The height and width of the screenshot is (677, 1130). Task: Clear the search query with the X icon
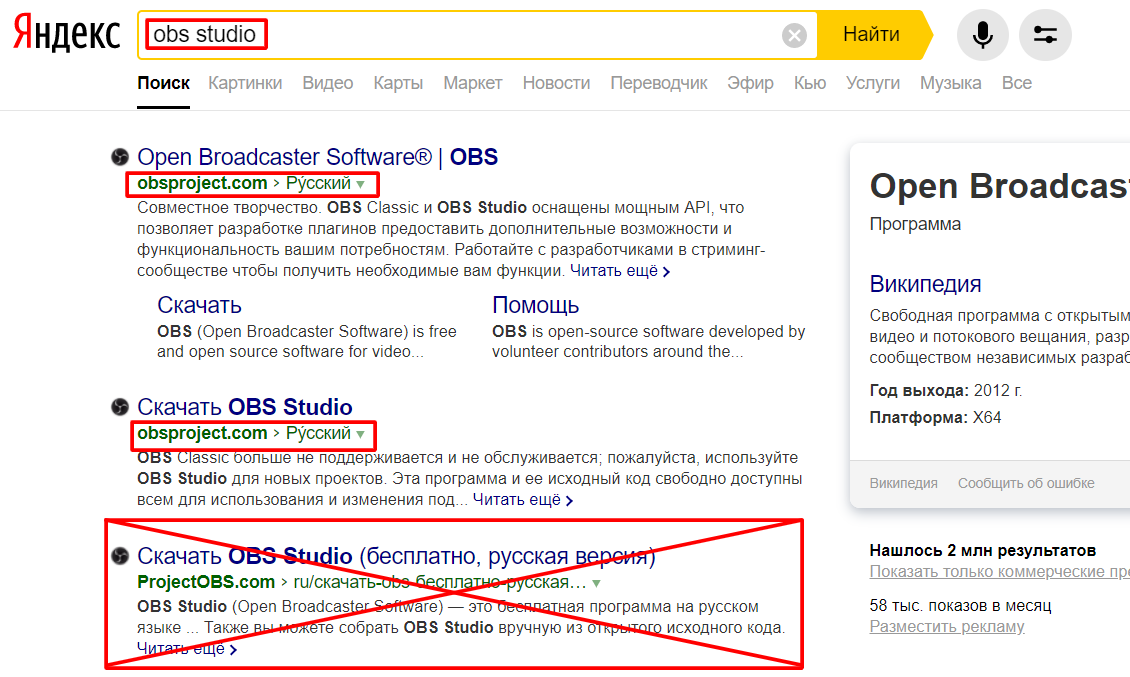(x=795, y=35)
